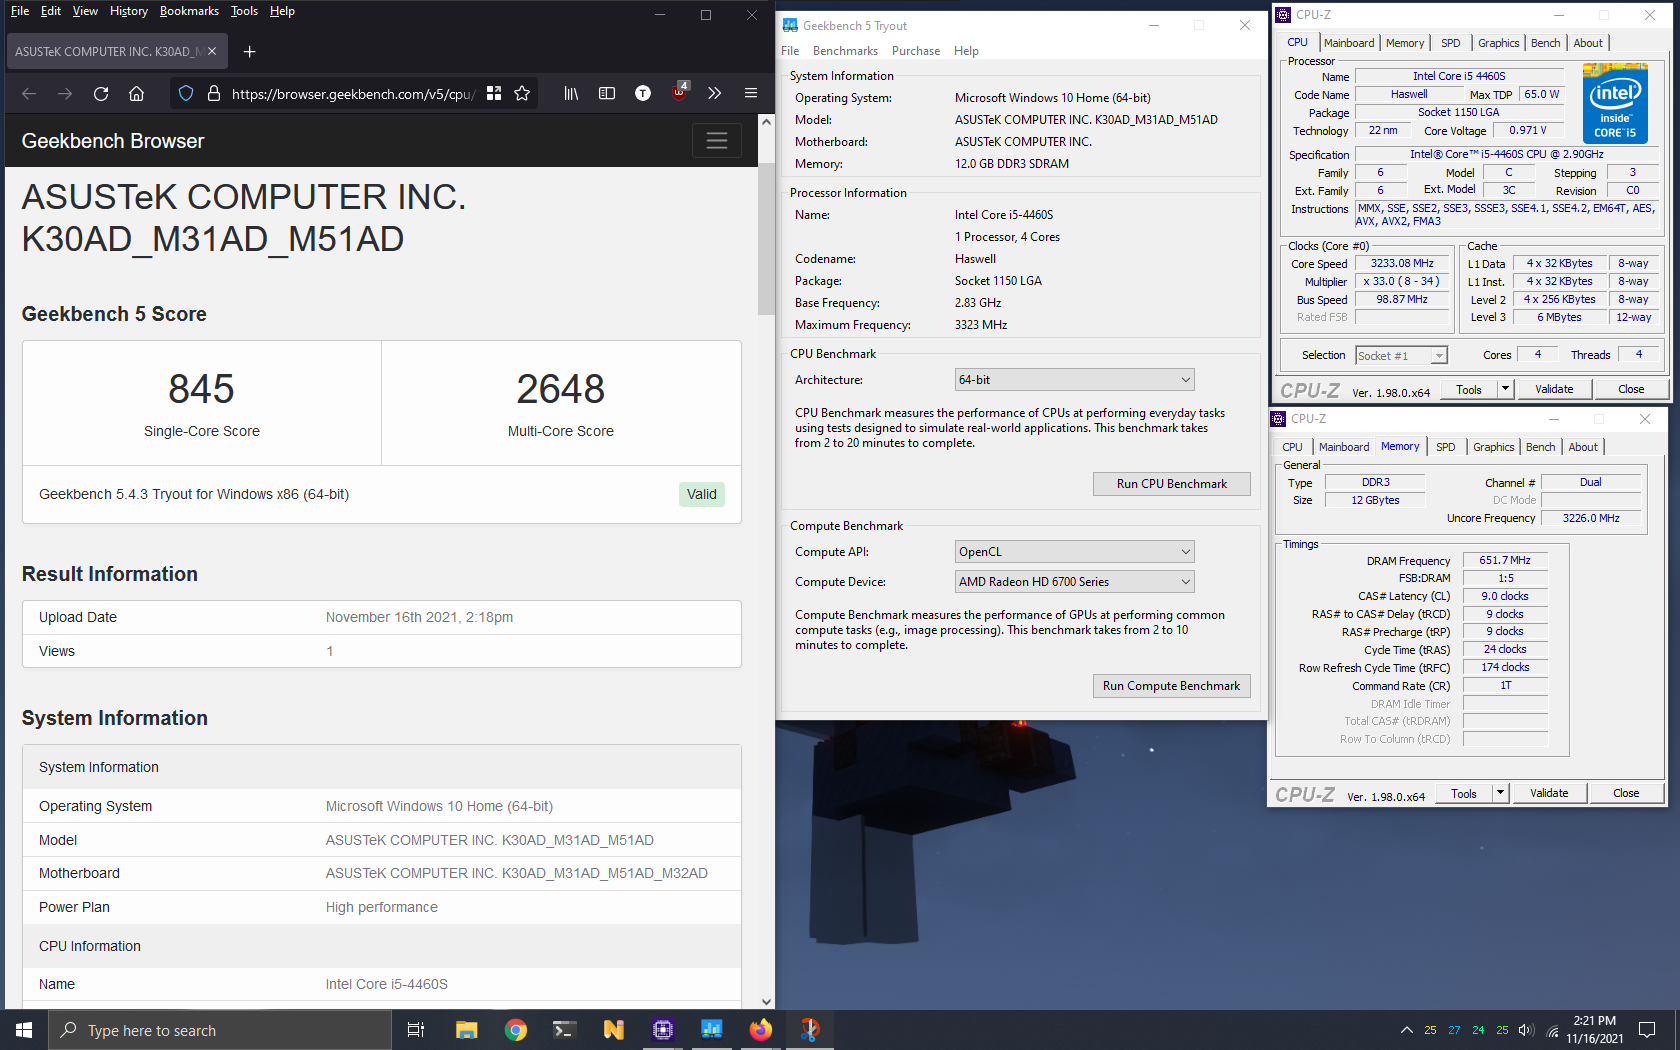Open Compute Device dropdown
The height and width of the screenshot is (1050, 1680).
(1075, 582)
